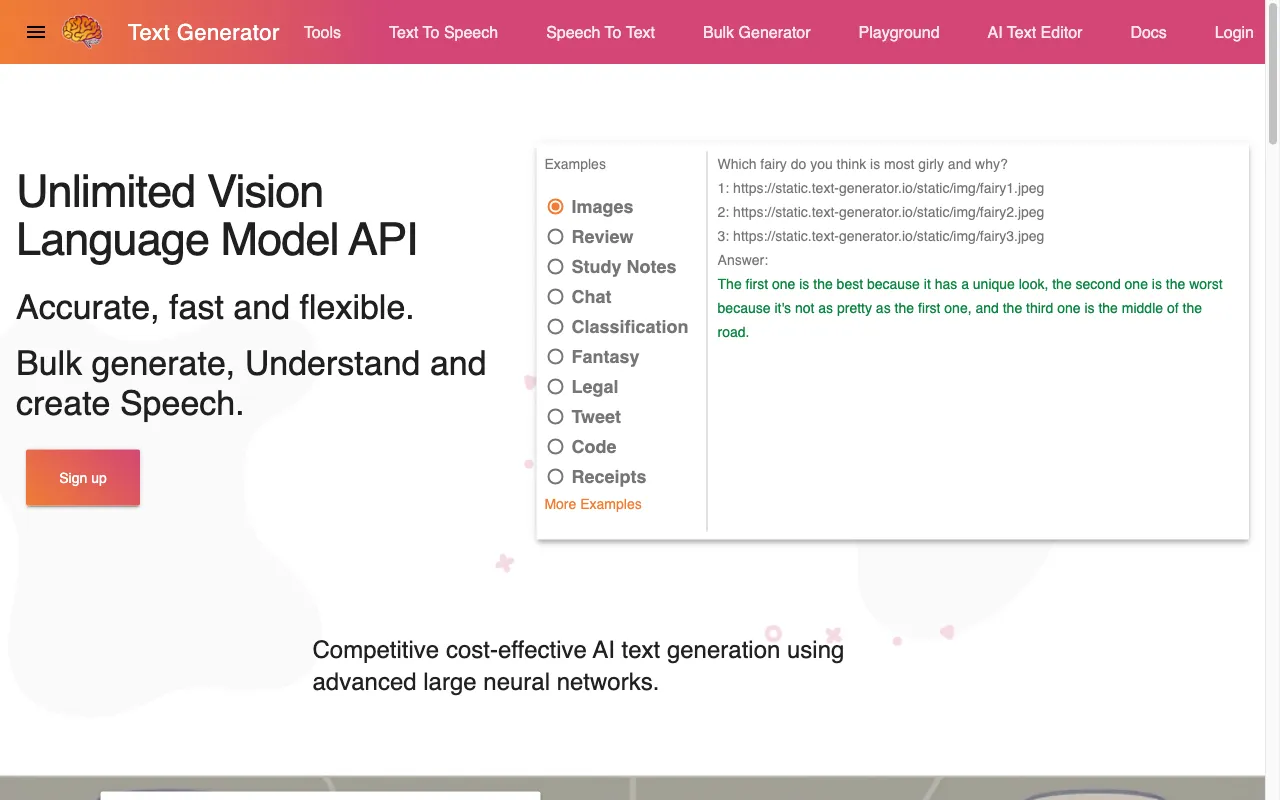This screenshot has width=1280, height=800.
Task: Click the brain logo icon
Action: point(82,32)
